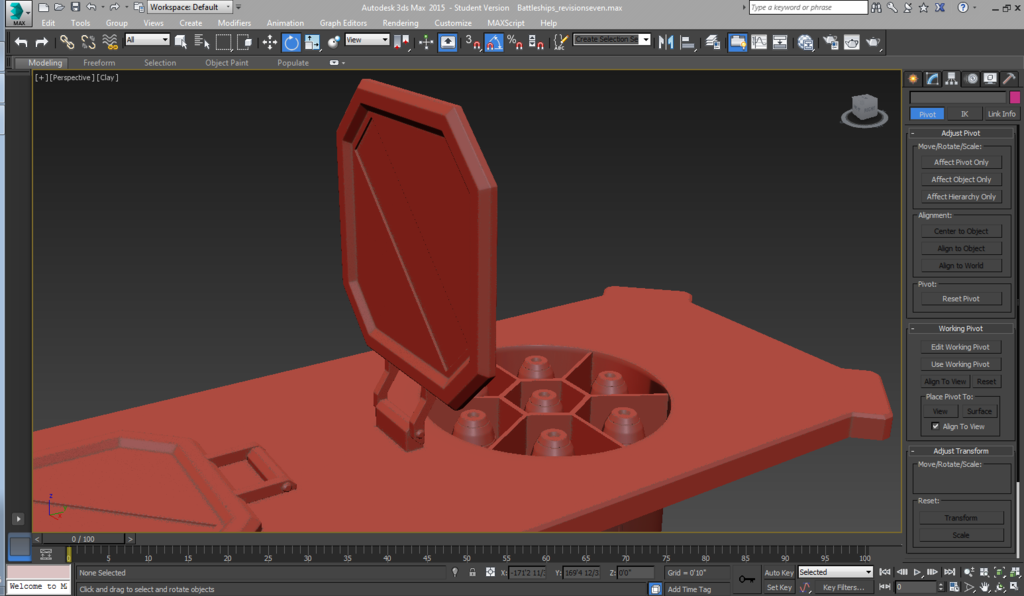1024x596 pixels.
Task: Open the Workspace: Default dropdown
Action: [190, 7]
